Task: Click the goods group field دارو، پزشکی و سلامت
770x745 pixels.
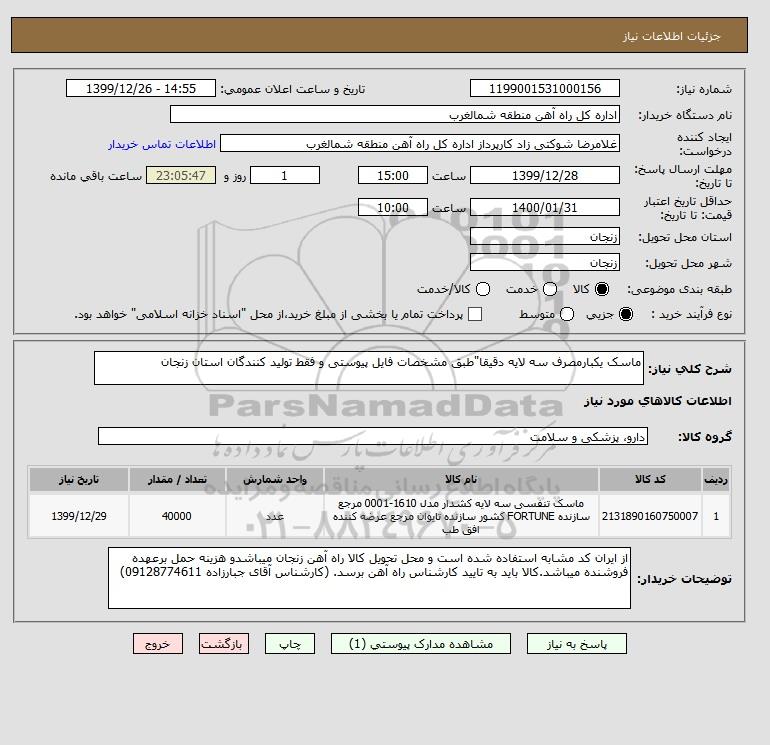Action: (x=373, y=437)
